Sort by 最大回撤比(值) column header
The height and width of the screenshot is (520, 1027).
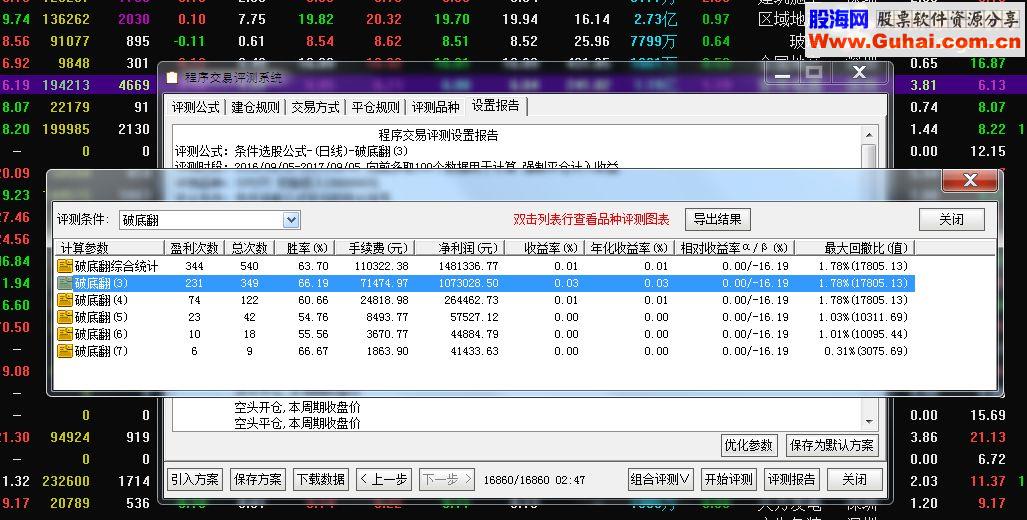[855, 248]
